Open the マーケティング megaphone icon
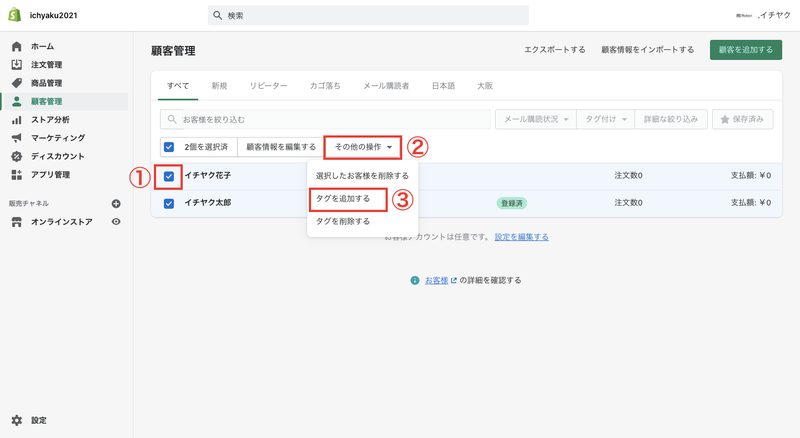Image resolution: width=800 pixels, height=438 pixels. click(x=17, y=138)
